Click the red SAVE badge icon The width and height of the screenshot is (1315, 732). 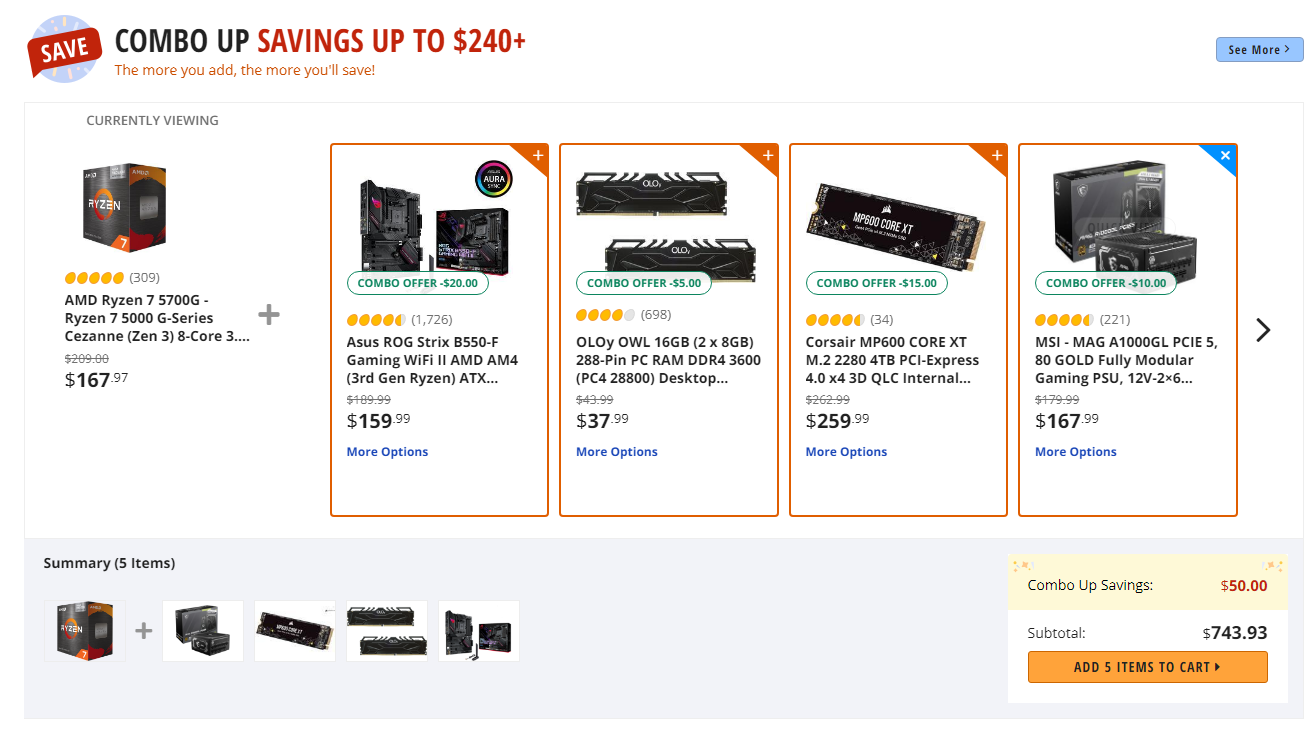(x=65, y=48)
